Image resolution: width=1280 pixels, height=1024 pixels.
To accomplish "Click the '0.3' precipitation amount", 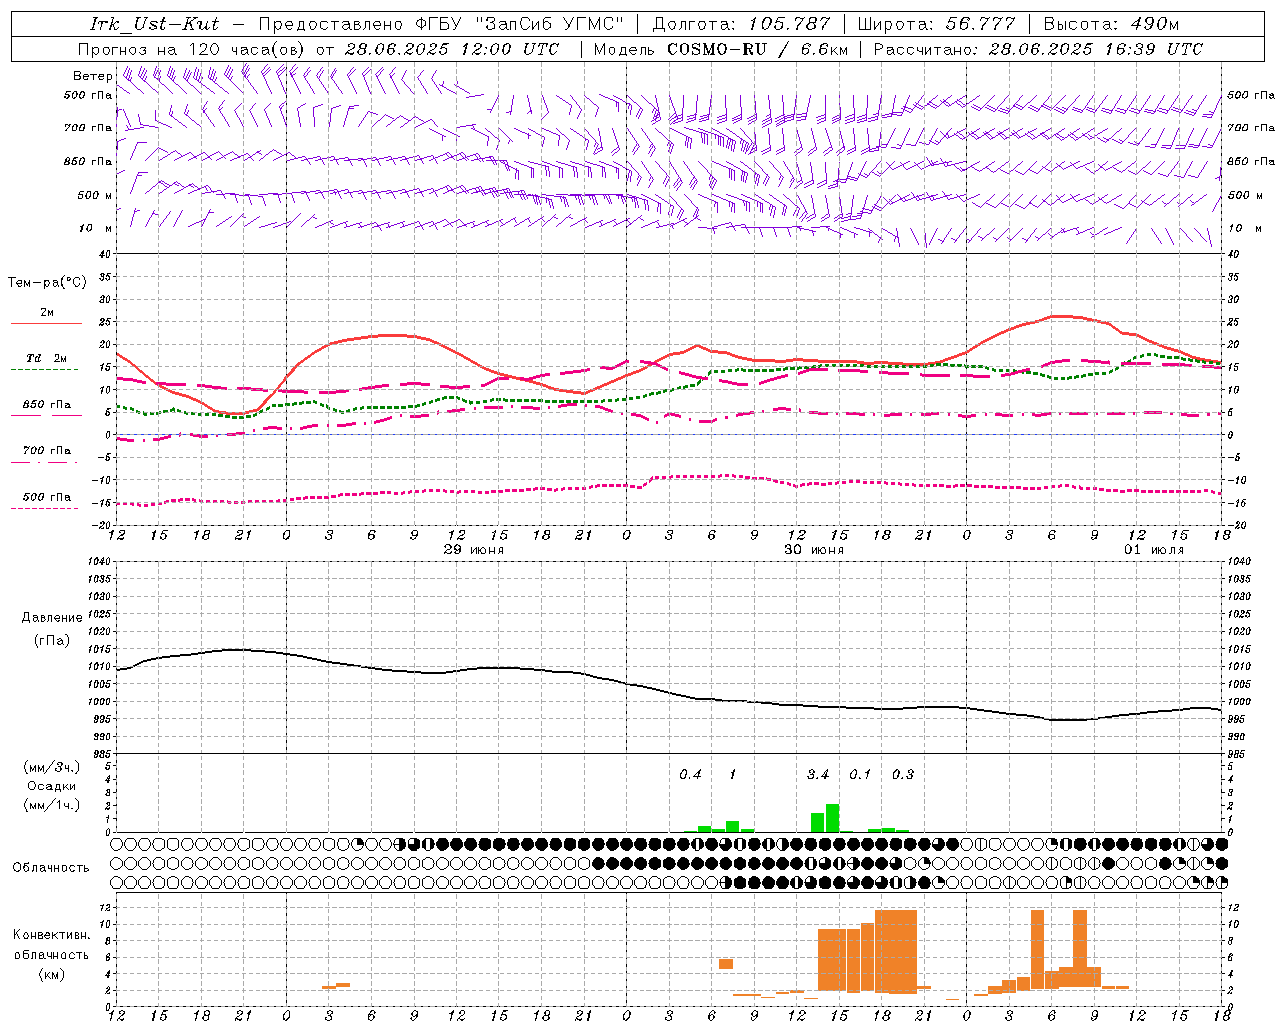I will click(903, 774).
